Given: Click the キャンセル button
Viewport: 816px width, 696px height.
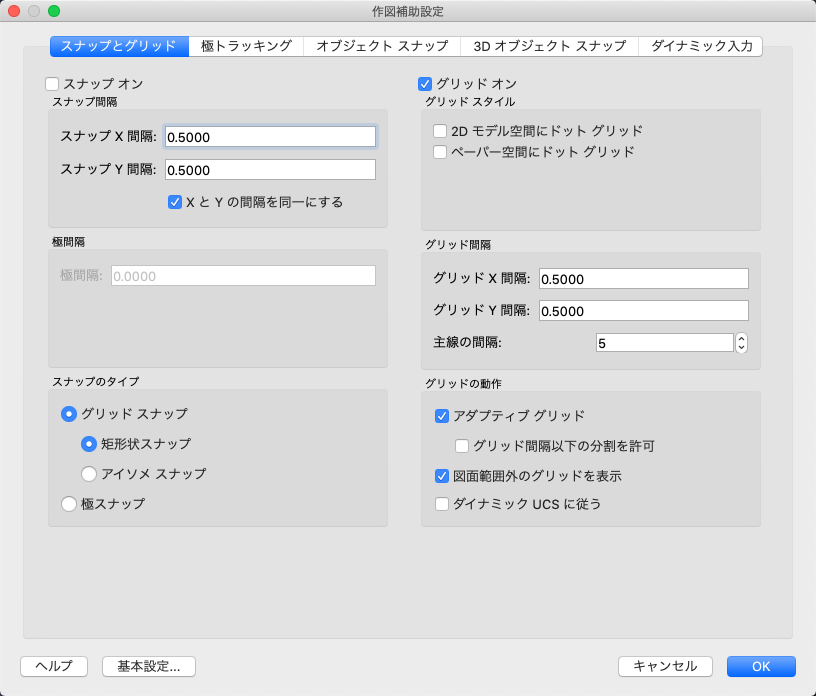Looking at the screenshot, I should [x=665, y=666].
